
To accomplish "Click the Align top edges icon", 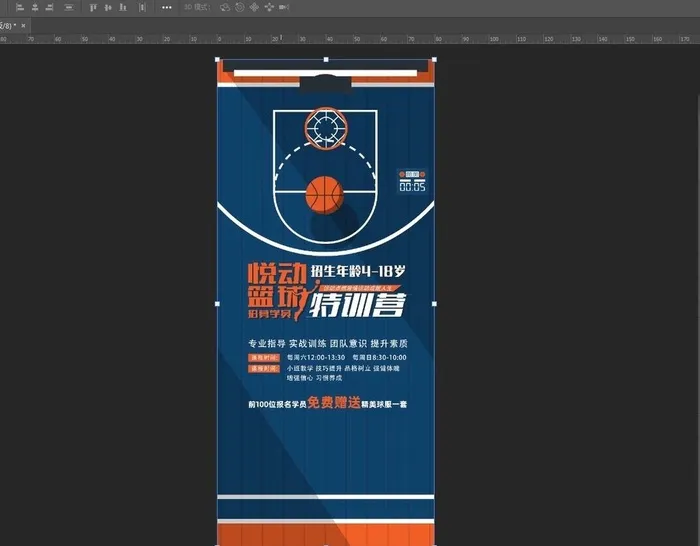I will (93, 7).
